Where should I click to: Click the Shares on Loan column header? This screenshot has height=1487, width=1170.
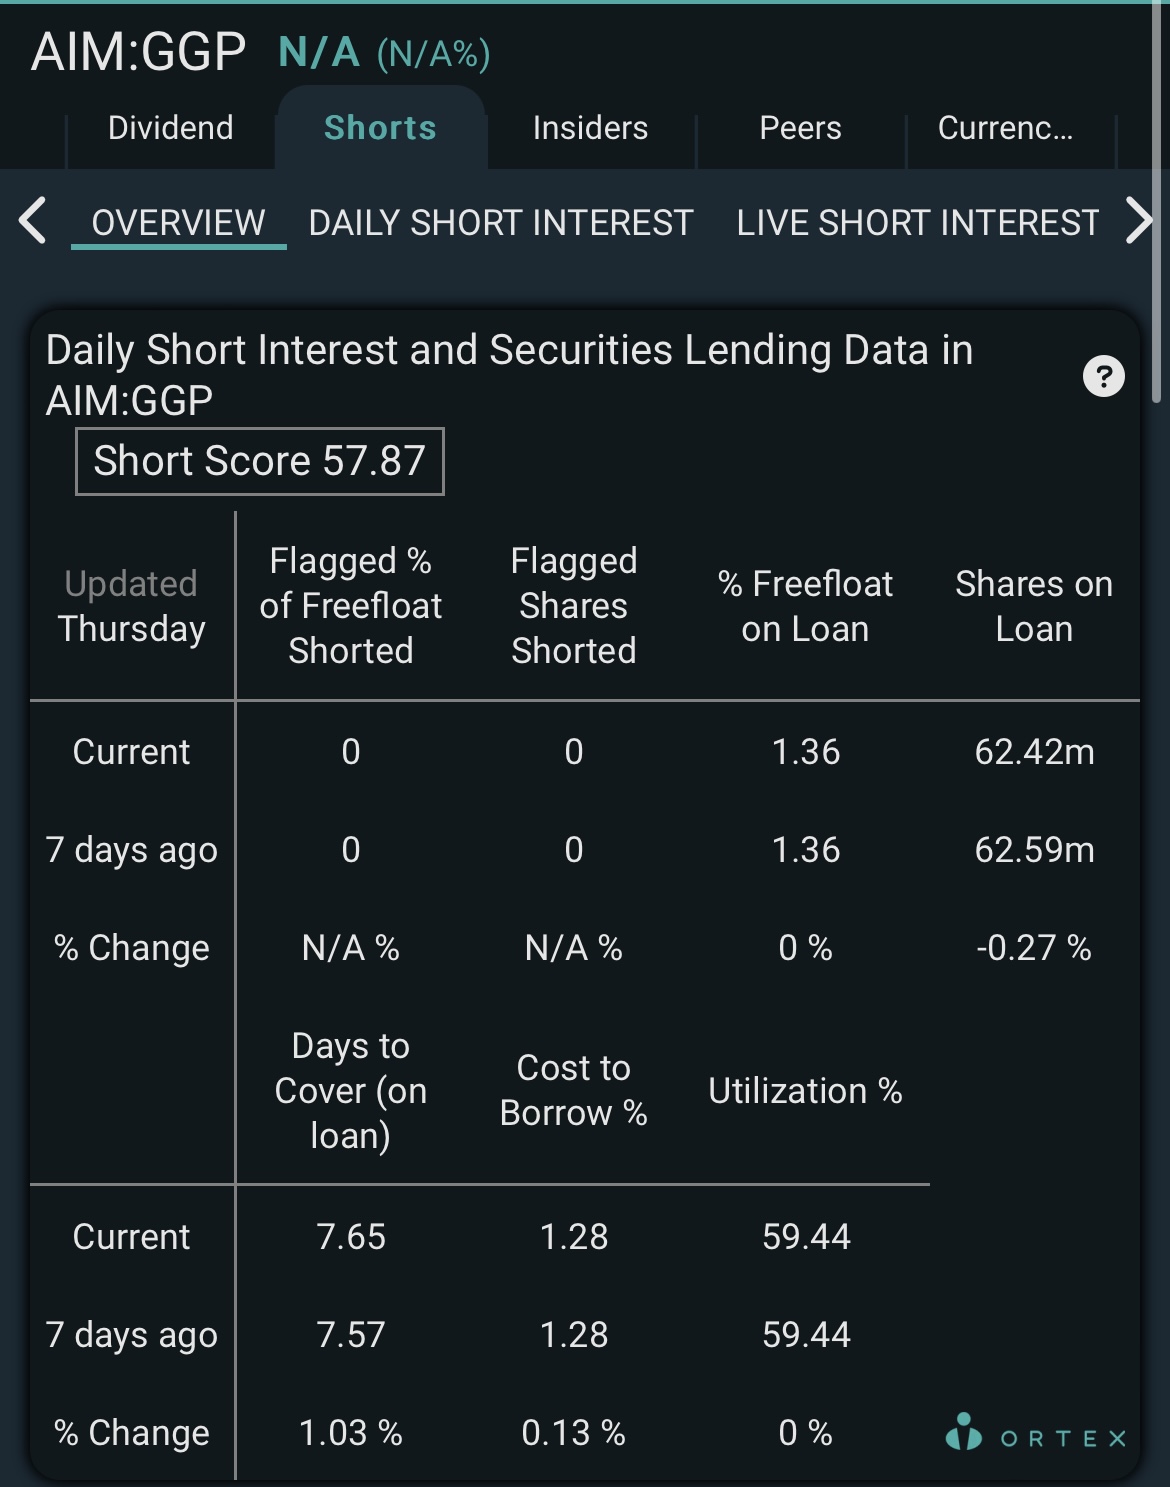[x=1034, y=606]
